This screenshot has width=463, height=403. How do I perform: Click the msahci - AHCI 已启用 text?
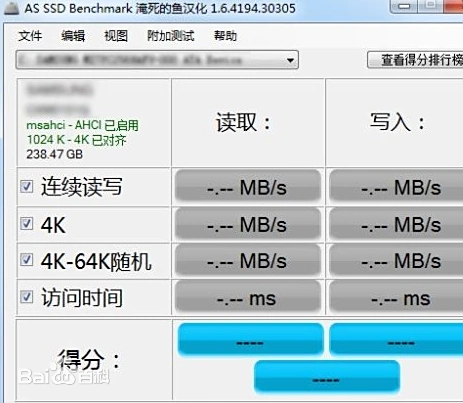pos(82,125)
